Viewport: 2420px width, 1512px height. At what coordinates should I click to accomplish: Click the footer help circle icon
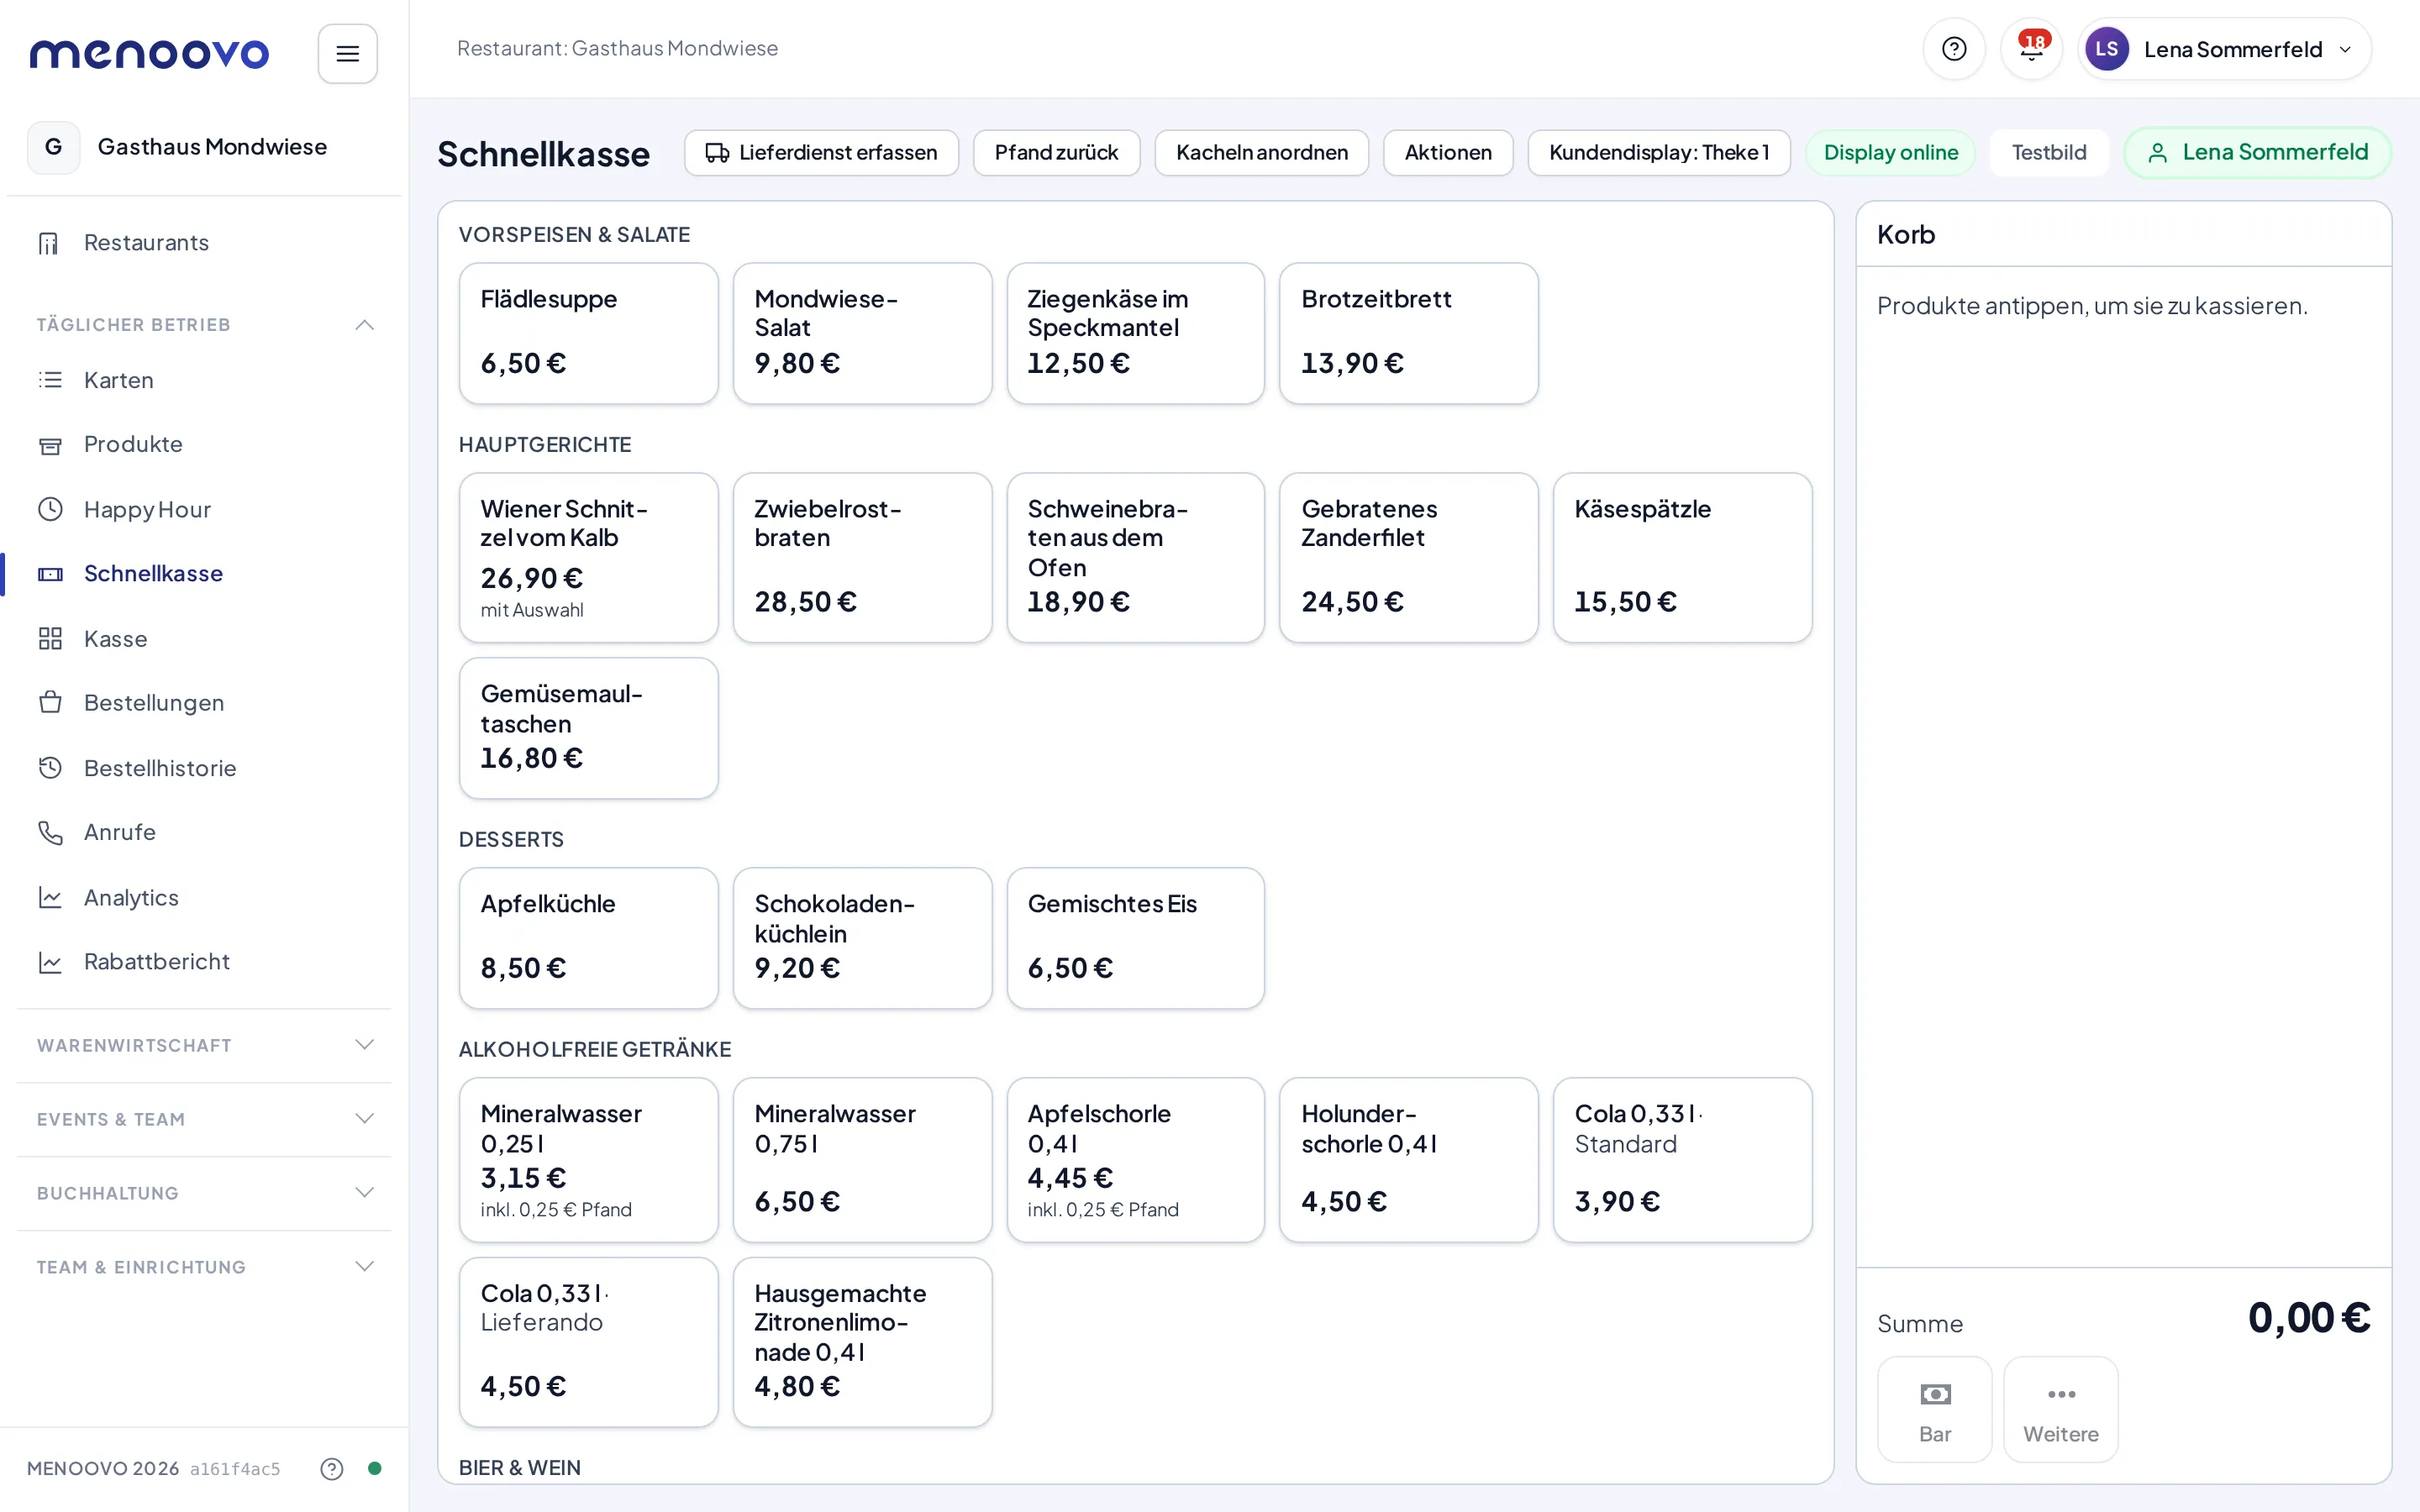point(332,1468)
